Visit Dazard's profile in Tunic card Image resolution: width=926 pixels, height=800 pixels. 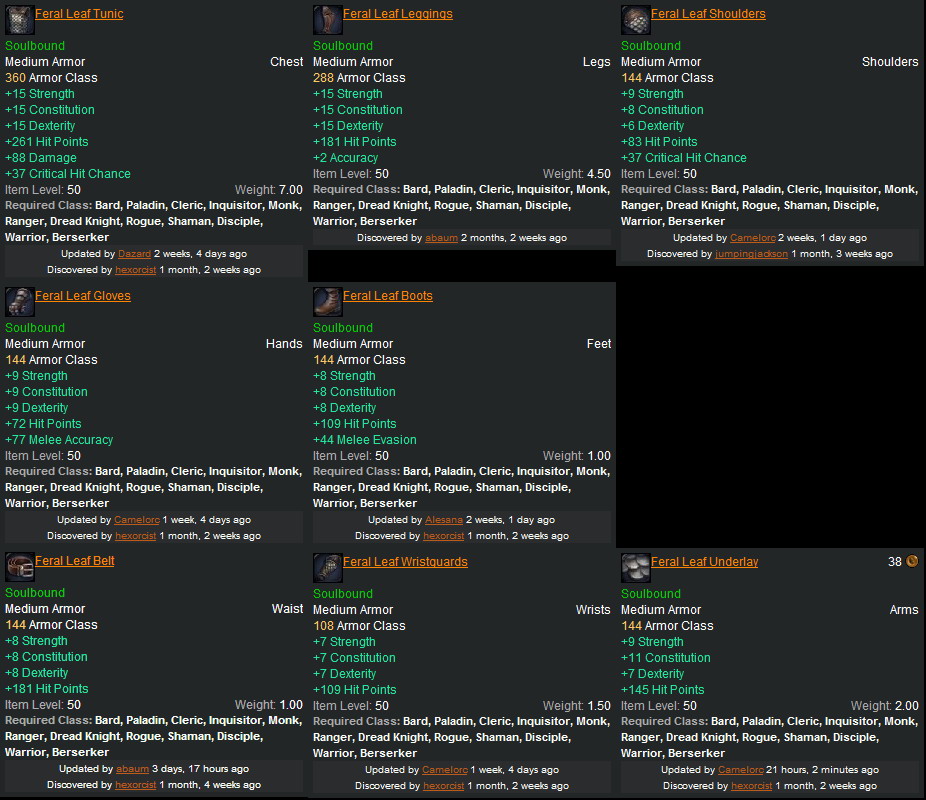tap(134, 254)
